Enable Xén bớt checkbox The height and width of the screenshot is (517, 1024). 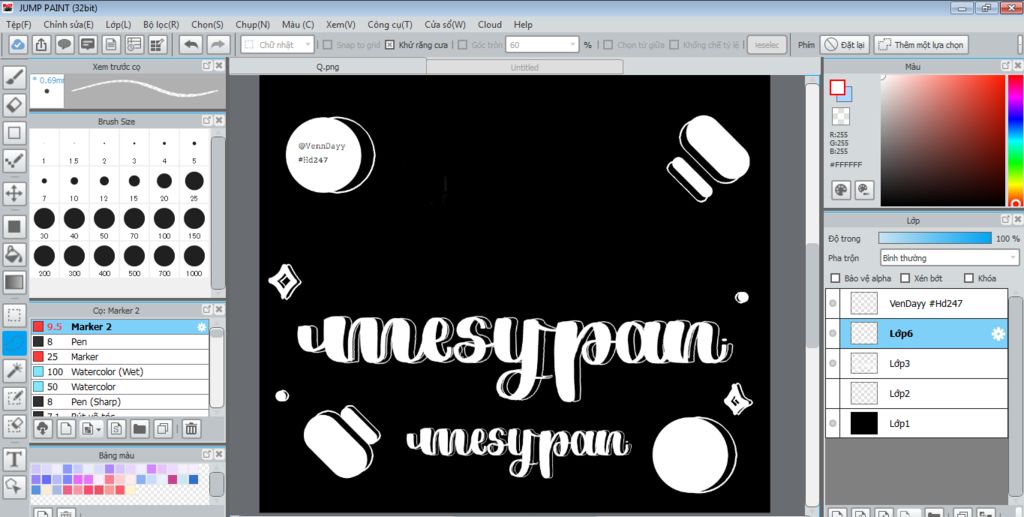coord(905,278)
